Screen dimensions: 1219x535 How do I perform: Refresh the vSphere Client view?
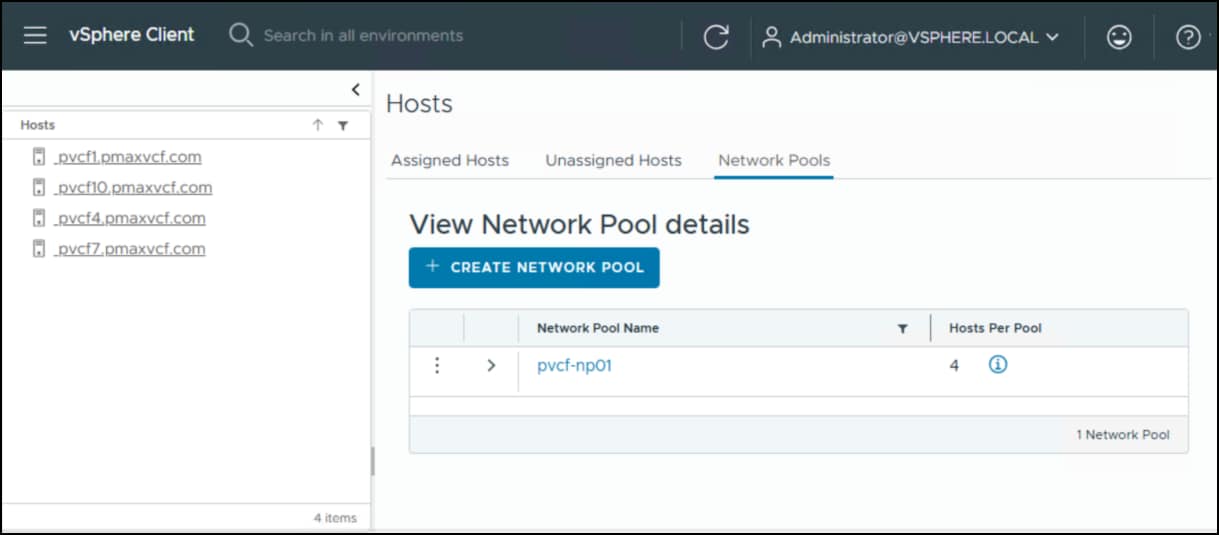point(716,37)
